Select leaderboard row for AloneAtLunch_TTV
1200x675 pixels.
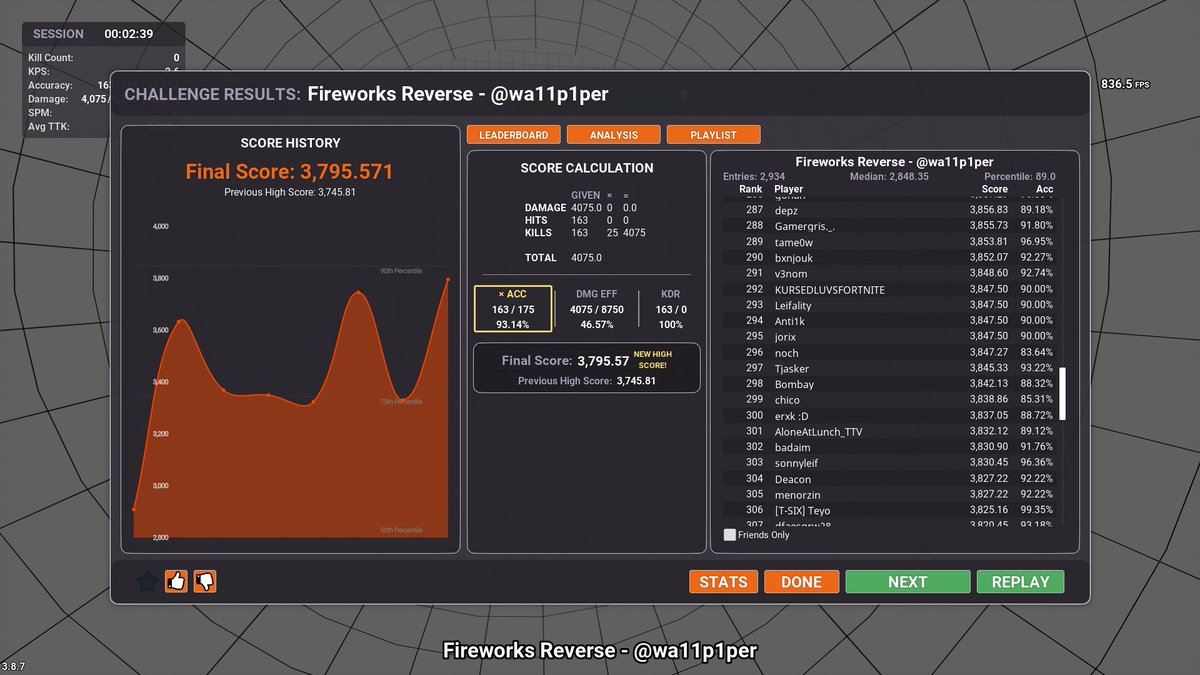(890, 432)
